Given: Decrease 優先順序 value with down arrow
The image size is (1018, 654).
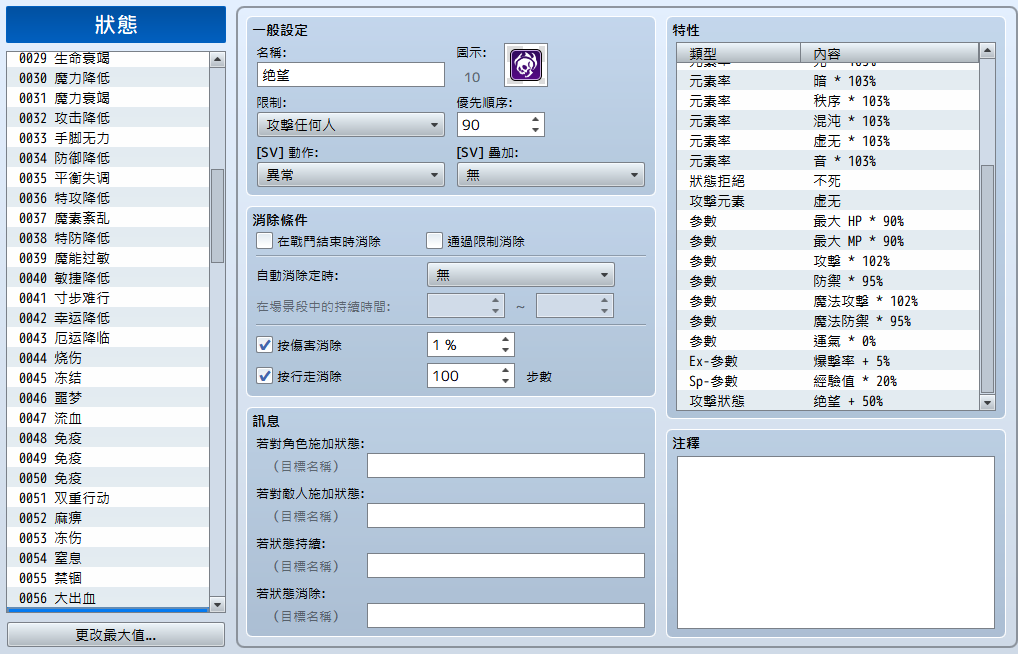Looking at the screenshot, I should pos(535,130).
